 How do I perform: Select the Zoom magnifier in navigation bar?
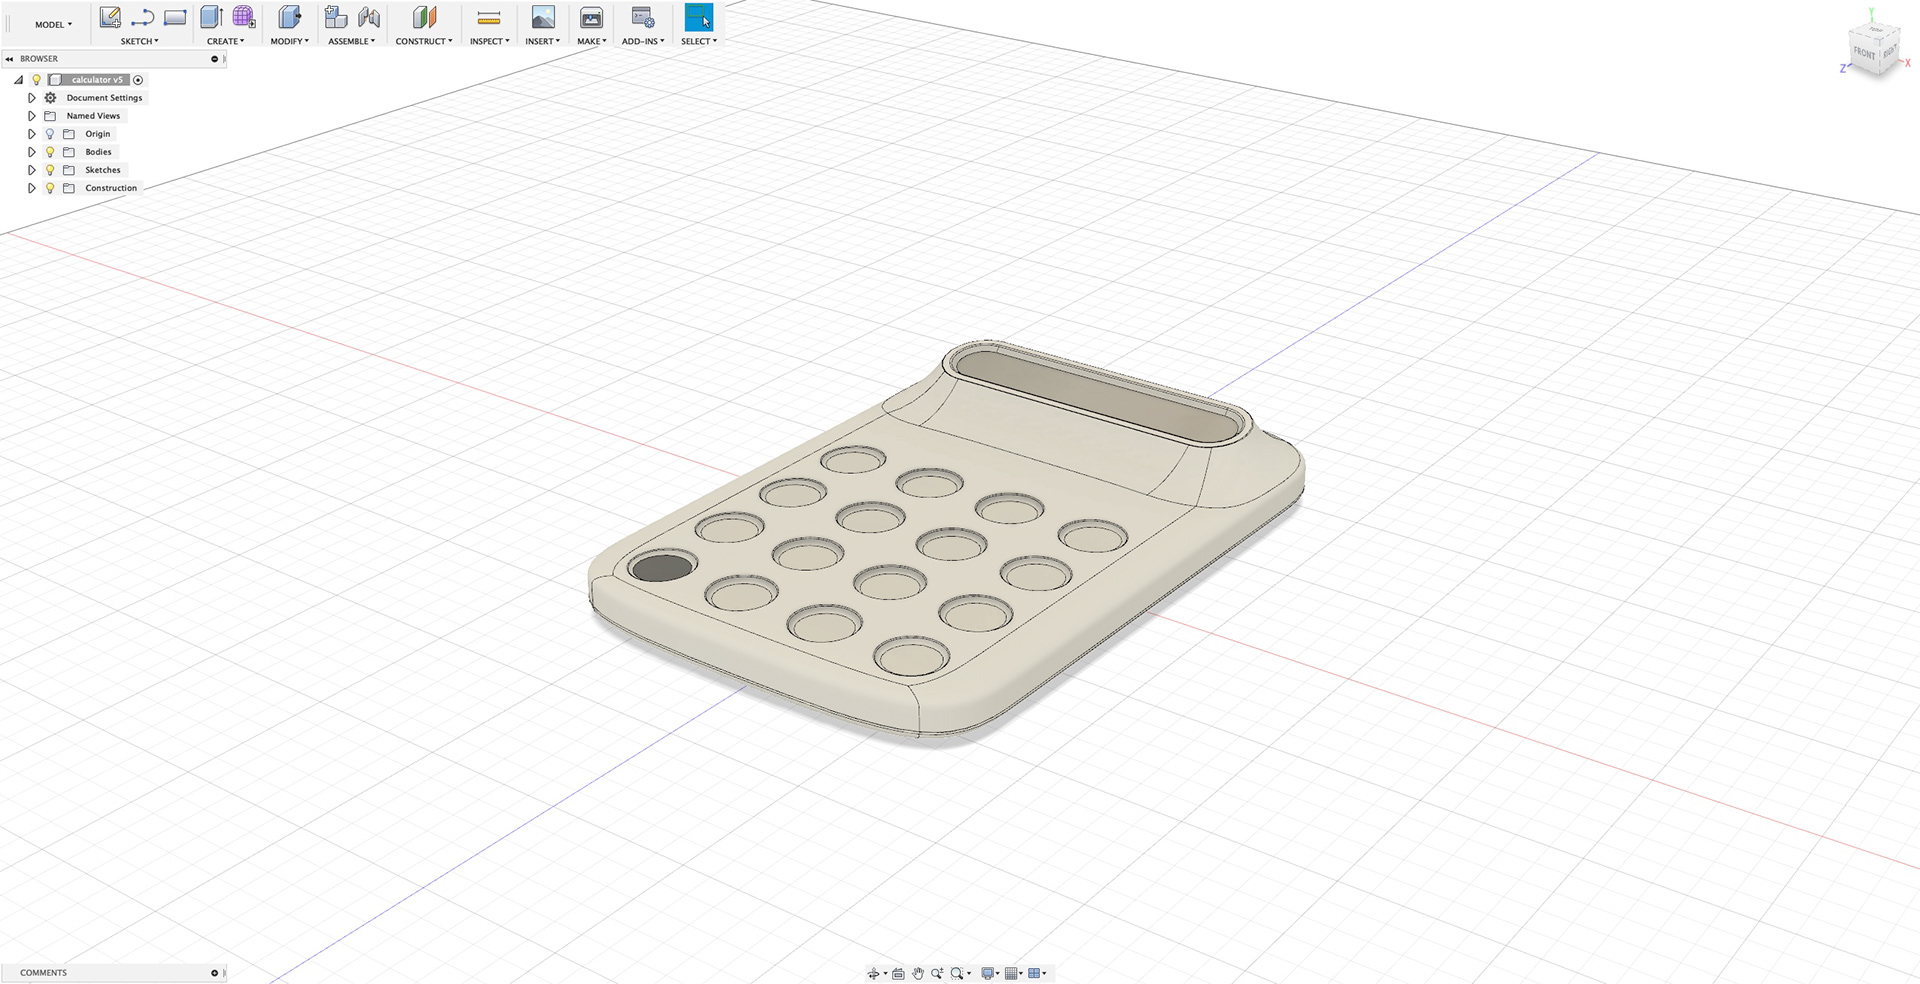938,973
